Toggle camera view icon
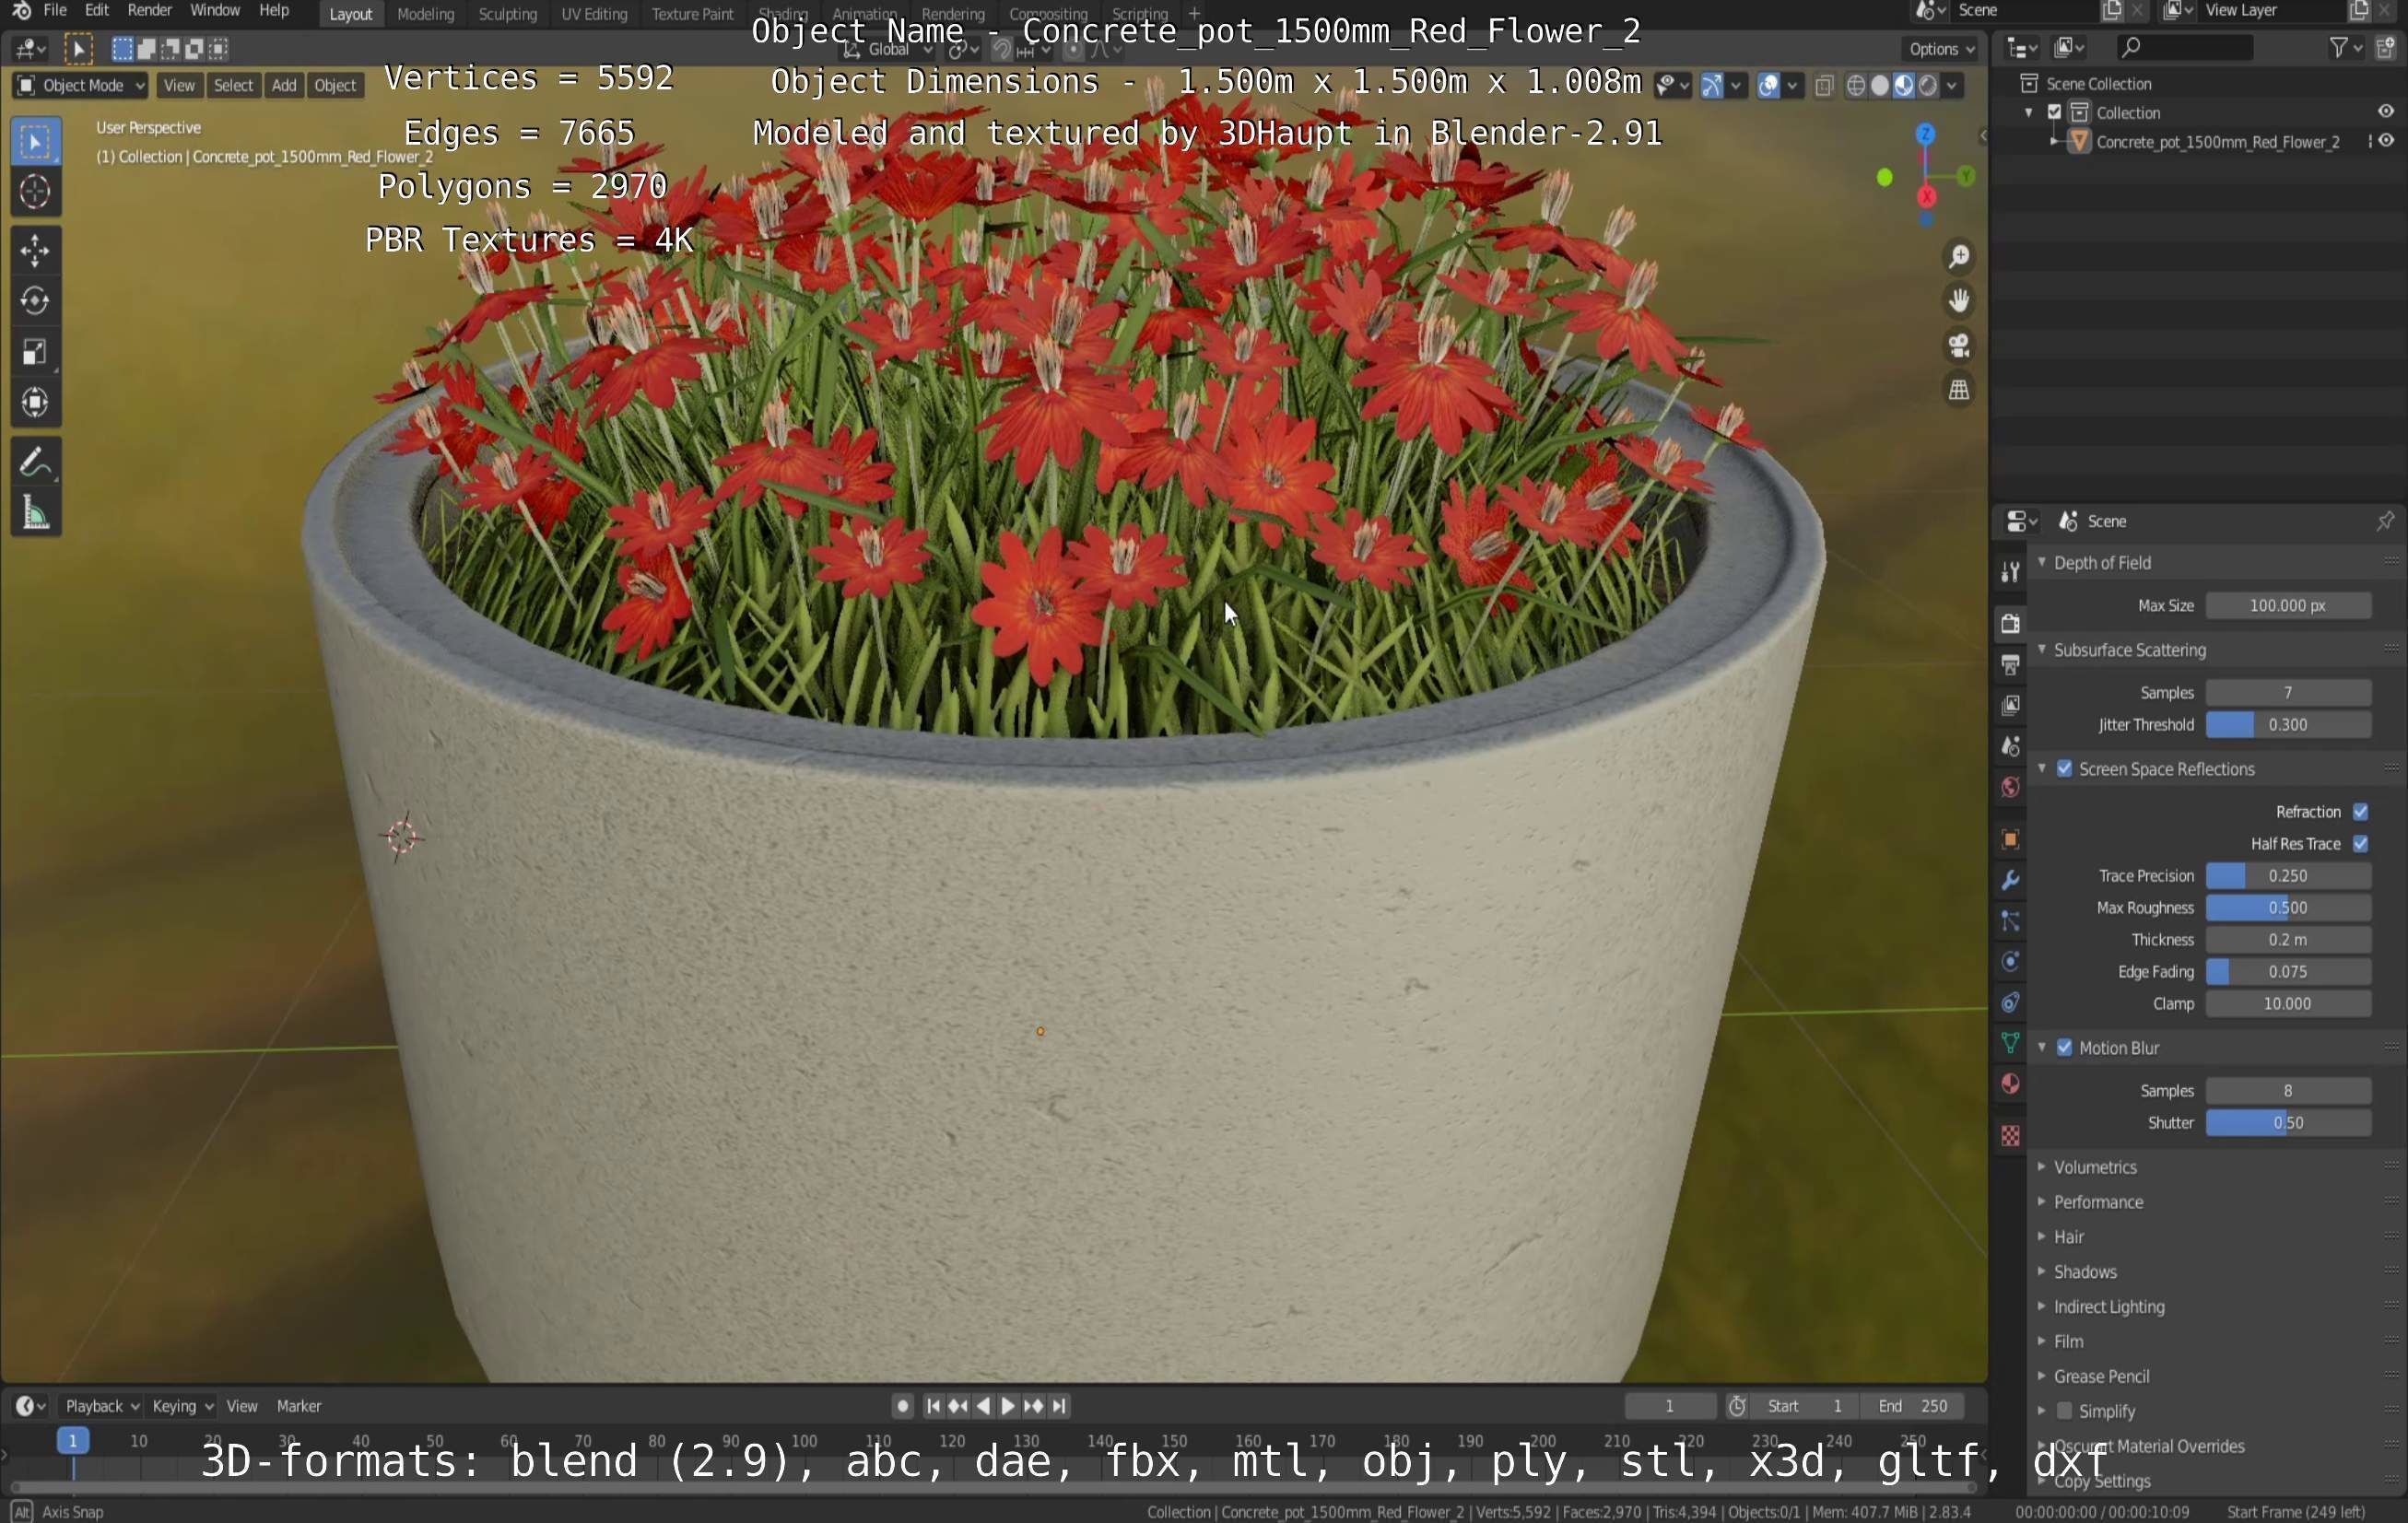The height and width of the screenshot is (1523, 2408). [x=1959, y=346]
